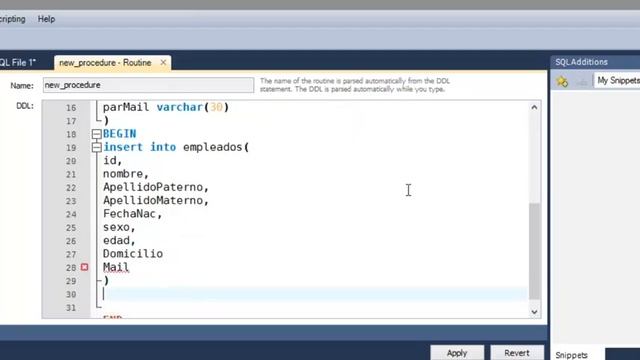Click the 'sexo,' text on line 25

(119, 227)
